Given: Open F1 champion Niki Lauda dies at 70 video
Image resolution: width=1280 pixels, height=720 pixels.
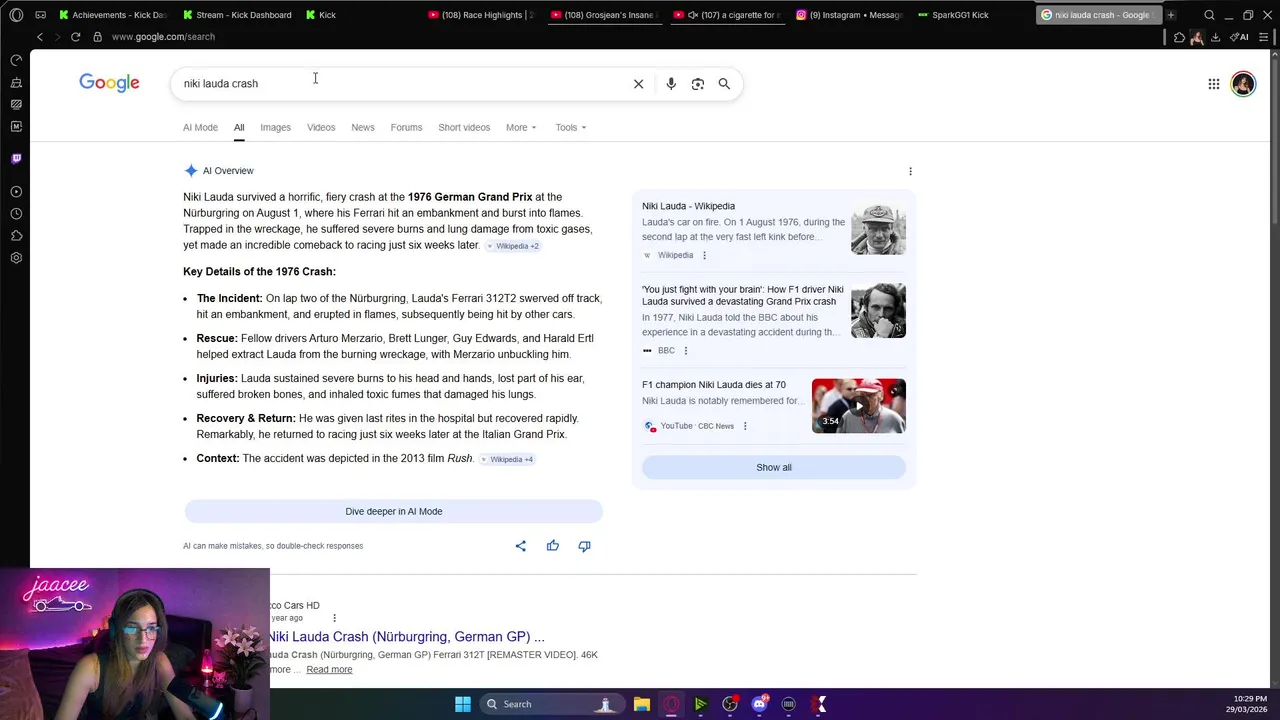Looking at the screenshot, I should tap(714, 385).
